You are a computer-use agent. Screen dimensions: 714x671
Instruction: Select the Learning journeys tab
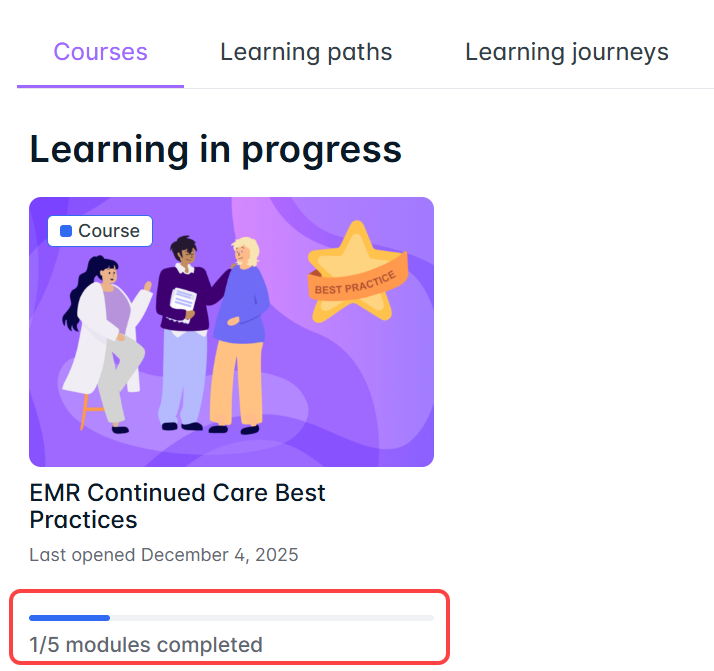[566, 52]
